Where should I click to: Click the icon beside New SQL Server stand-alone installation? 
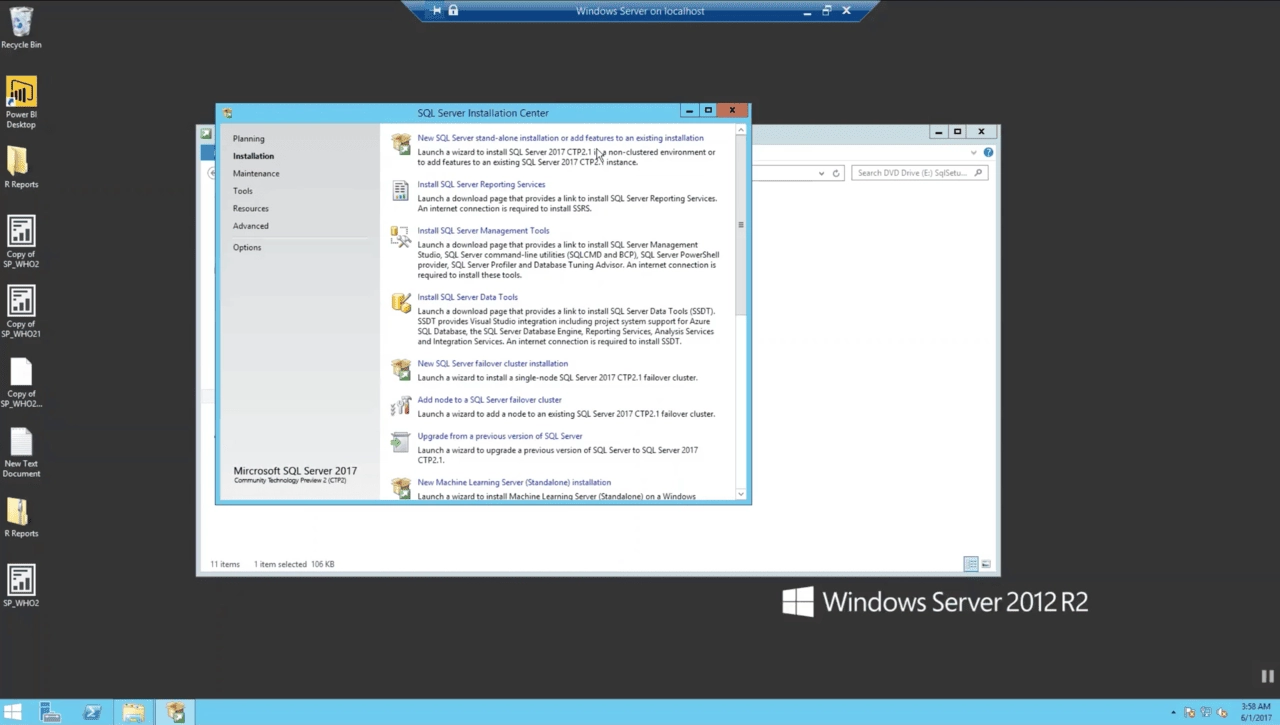pos(401,144)
